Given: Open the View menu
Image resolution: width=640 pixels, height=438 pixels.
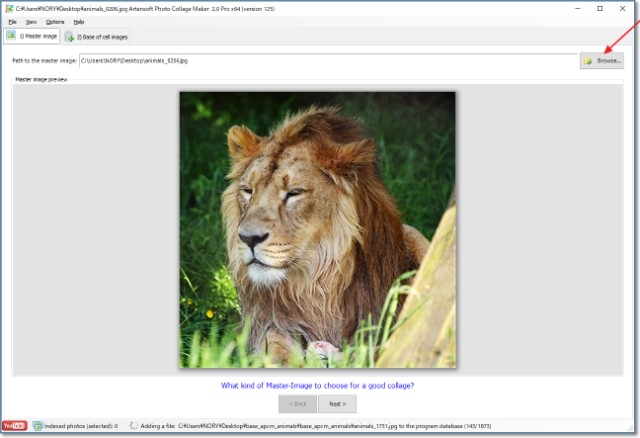Looking at the screenshot, I should click(32, 21).
